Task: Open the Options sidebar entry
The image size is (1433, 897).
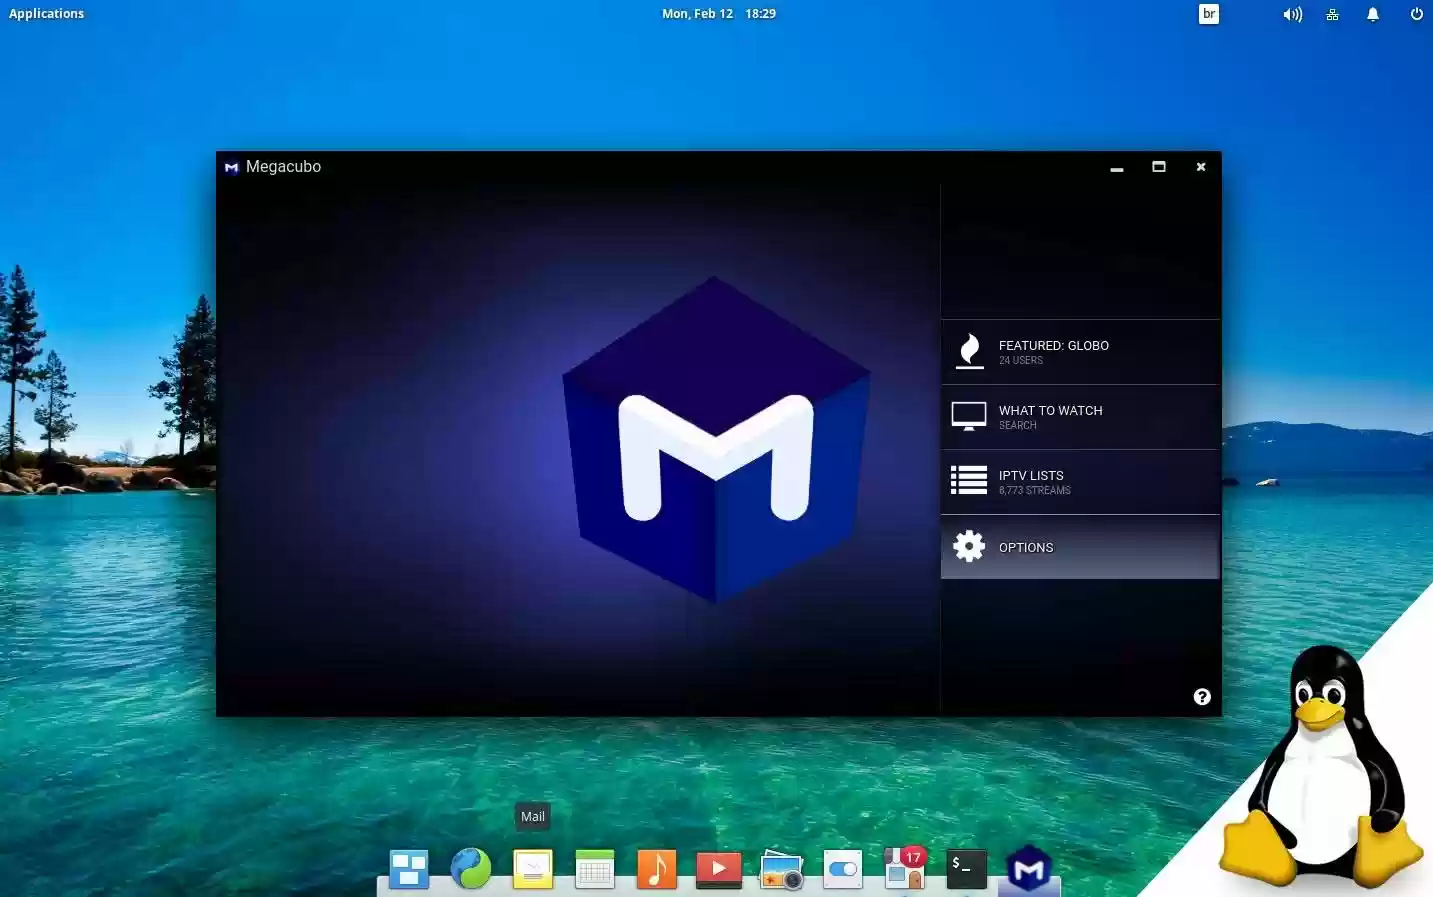Action: pos(1080,547)
